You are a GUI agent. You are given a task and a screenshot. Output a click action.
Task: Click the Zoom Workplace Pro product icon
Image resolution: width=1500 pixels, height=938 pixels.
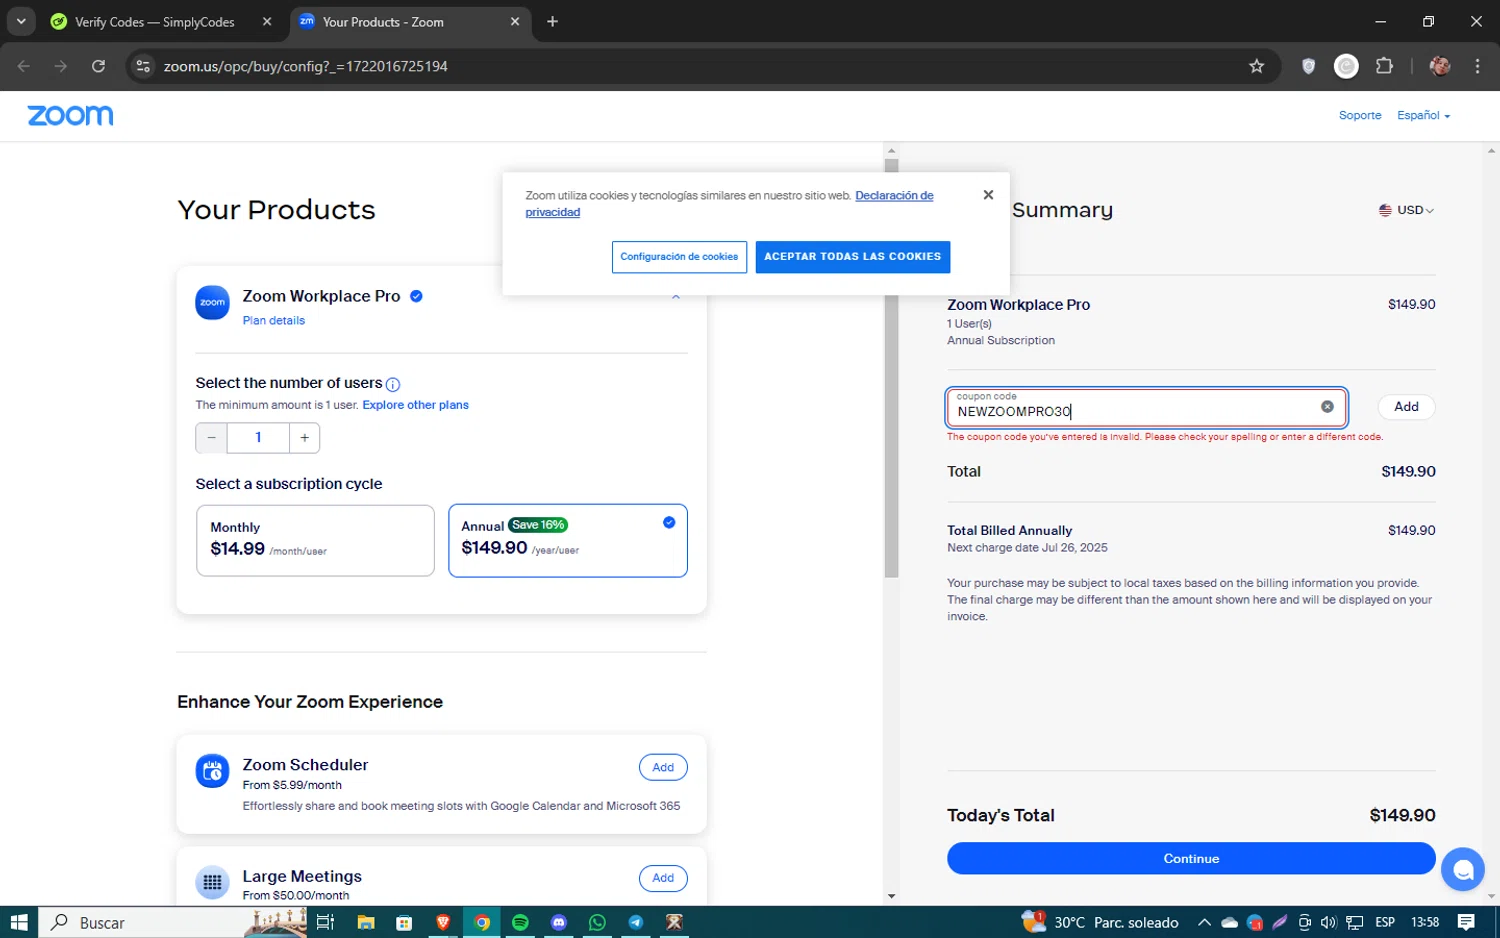point(212,302)
